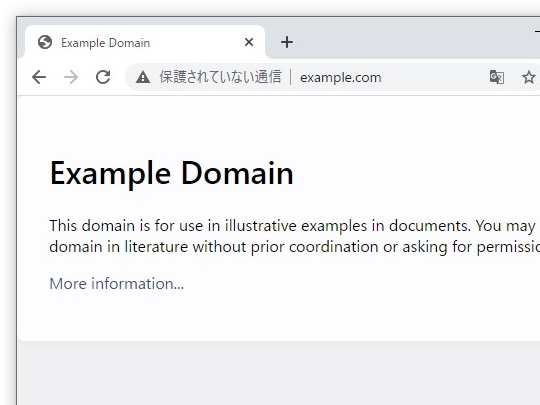540x405 pixels.
Task: Click the globe favicon on the tab
Action: pos(45,42)
